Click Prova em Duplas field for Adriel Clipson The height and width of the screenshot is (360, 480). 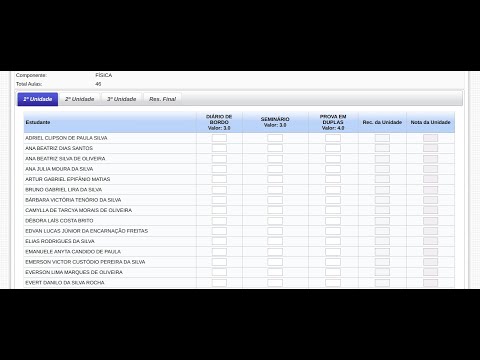(333, 138)
